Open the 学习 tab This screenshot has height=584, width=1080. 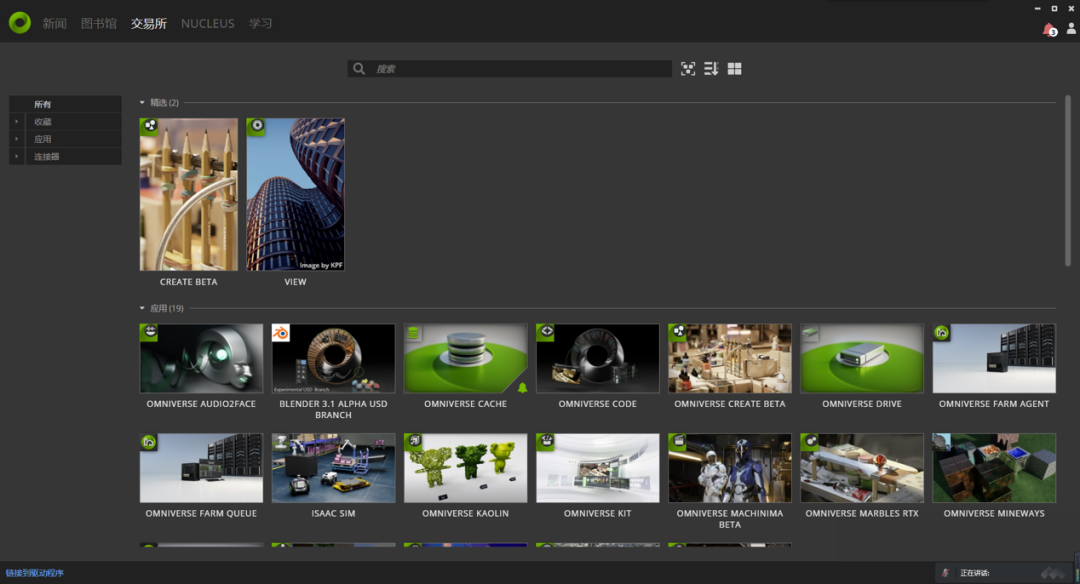click(x=260, y=23)
